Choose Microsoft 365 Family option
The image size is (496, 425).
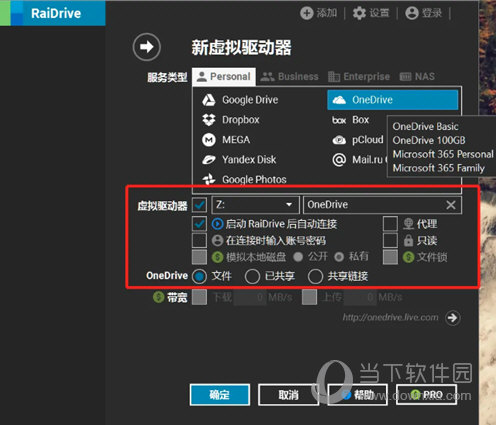438,168
